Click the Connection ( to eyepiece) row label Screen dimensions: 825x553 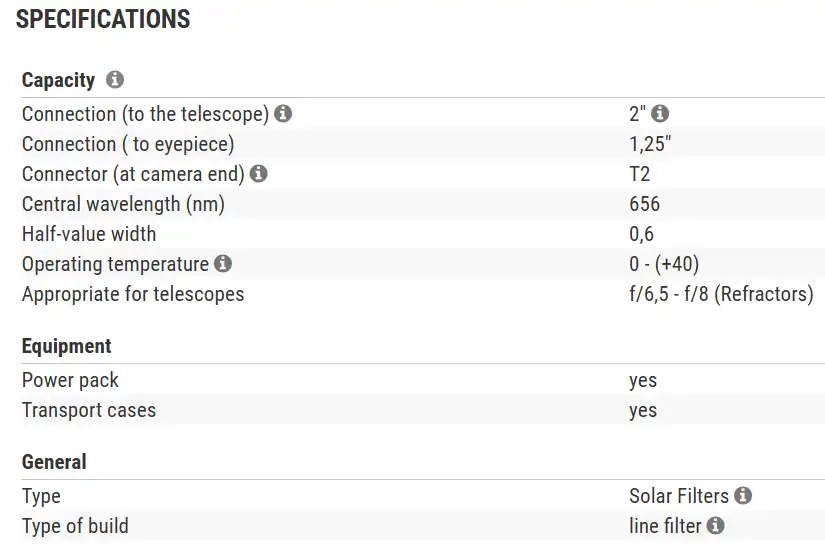click(128, 144)
